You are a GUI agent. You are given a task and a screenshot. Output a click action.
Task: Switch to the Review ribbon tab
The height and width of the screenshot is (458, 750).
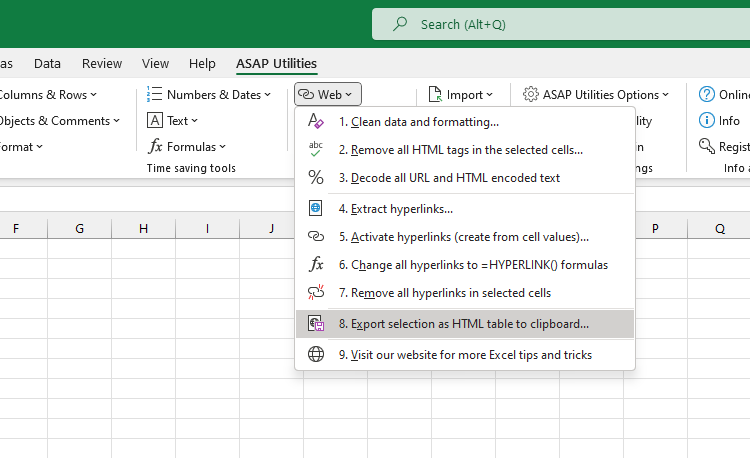point(102,64)
